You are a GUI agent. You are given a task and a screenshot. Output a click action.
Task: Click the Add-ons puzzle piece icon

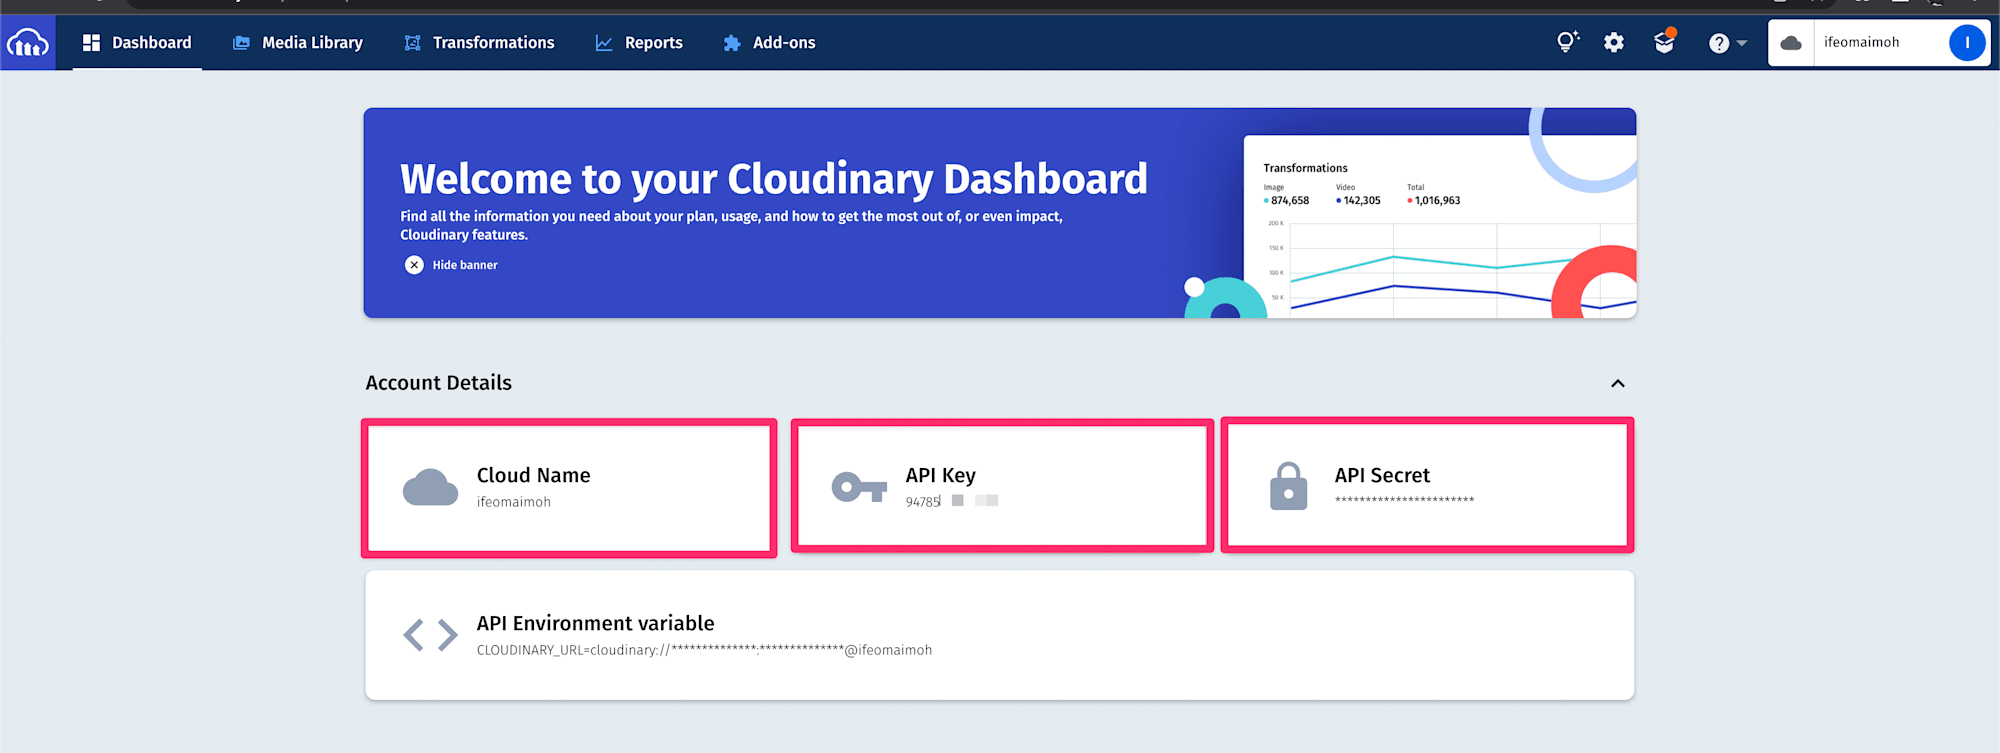[732, 43]
